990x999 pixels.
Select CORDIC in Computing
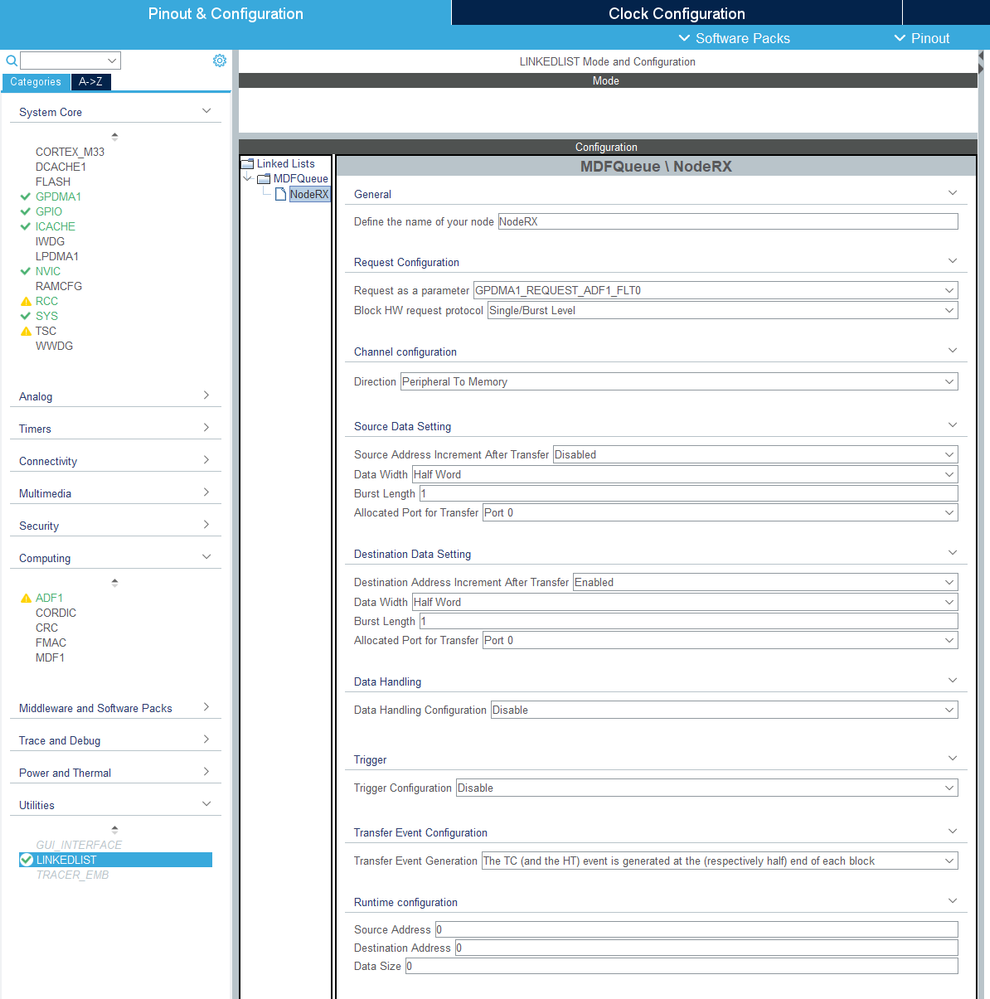click(x=55, y=613)
